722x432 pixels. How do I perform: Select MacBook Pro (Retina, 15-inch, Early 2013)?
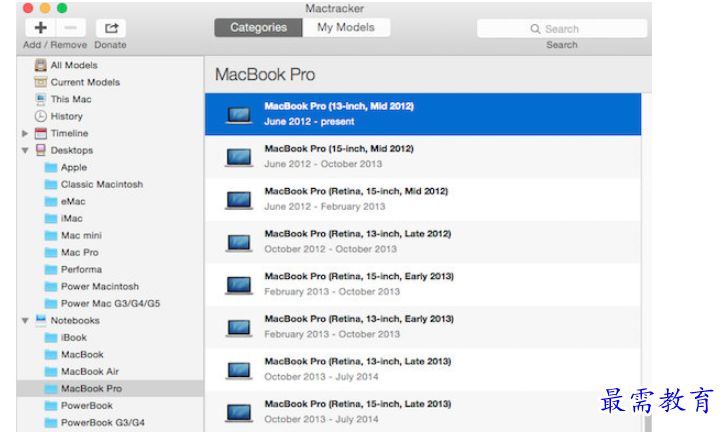click(x=423, y=285)
